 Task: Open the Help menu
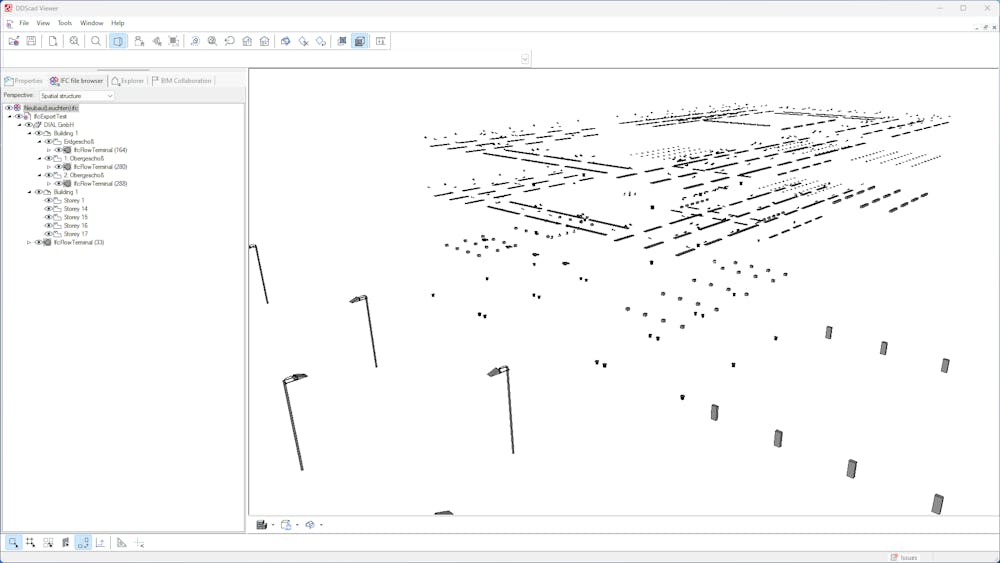(117, 23)
